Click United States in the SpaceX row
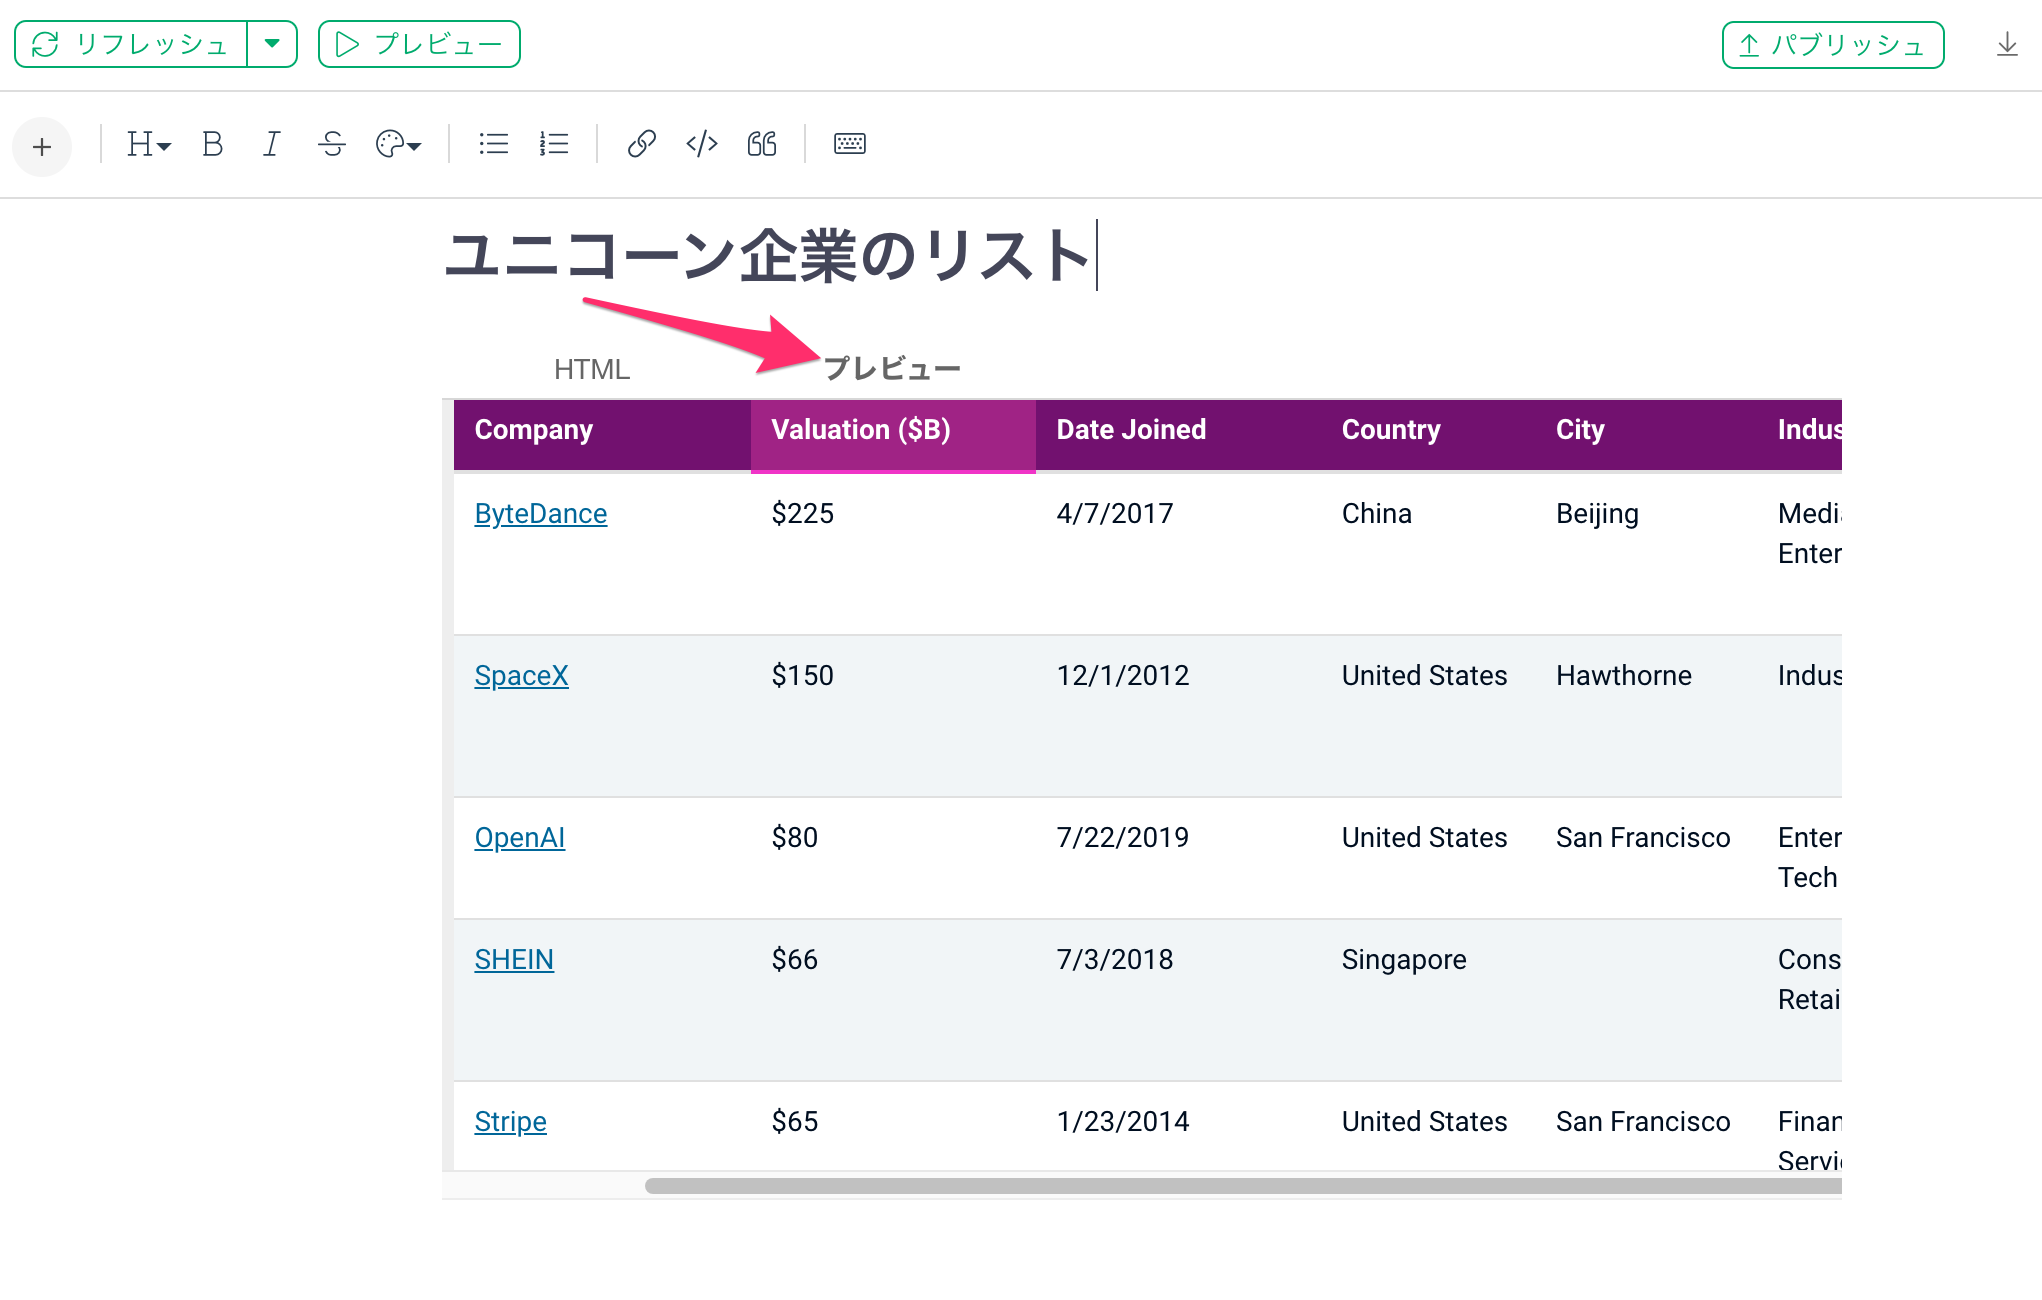 pyautogui.click(x=1424, y=675)
